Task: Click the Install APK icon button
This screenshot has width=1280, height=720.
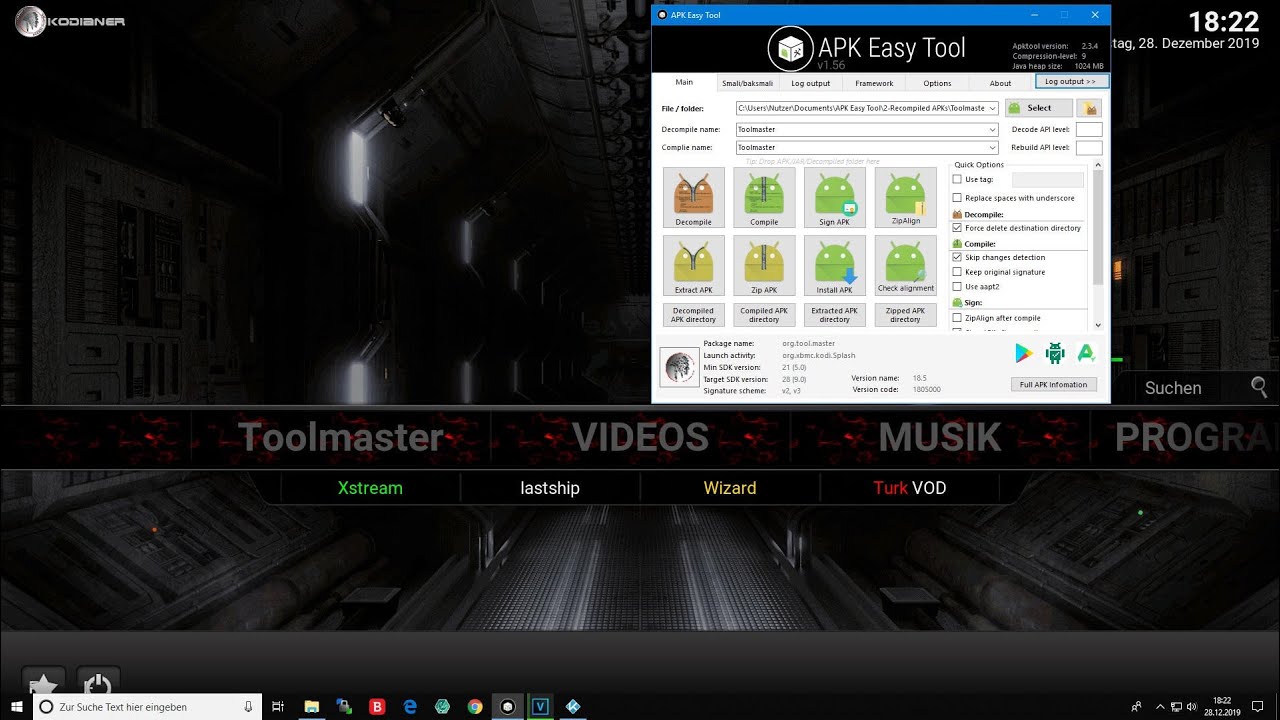Action: pyautogui.click(x=834, y=265)
